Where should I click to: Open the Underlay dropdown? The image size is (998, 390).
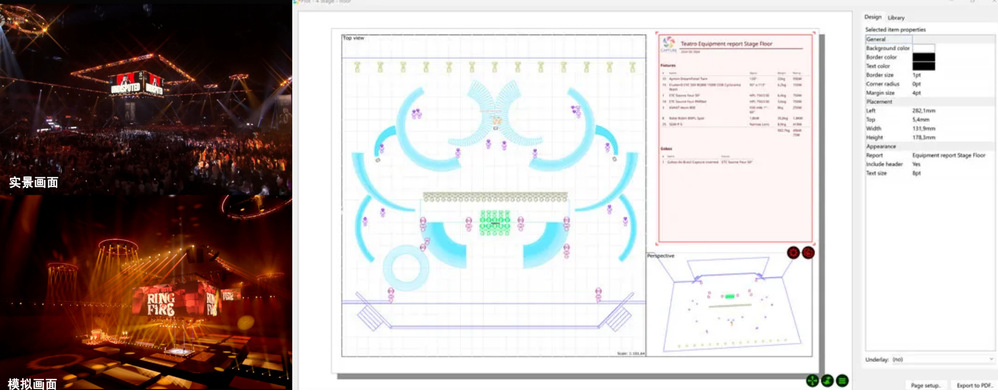click(x=943, y=359)
